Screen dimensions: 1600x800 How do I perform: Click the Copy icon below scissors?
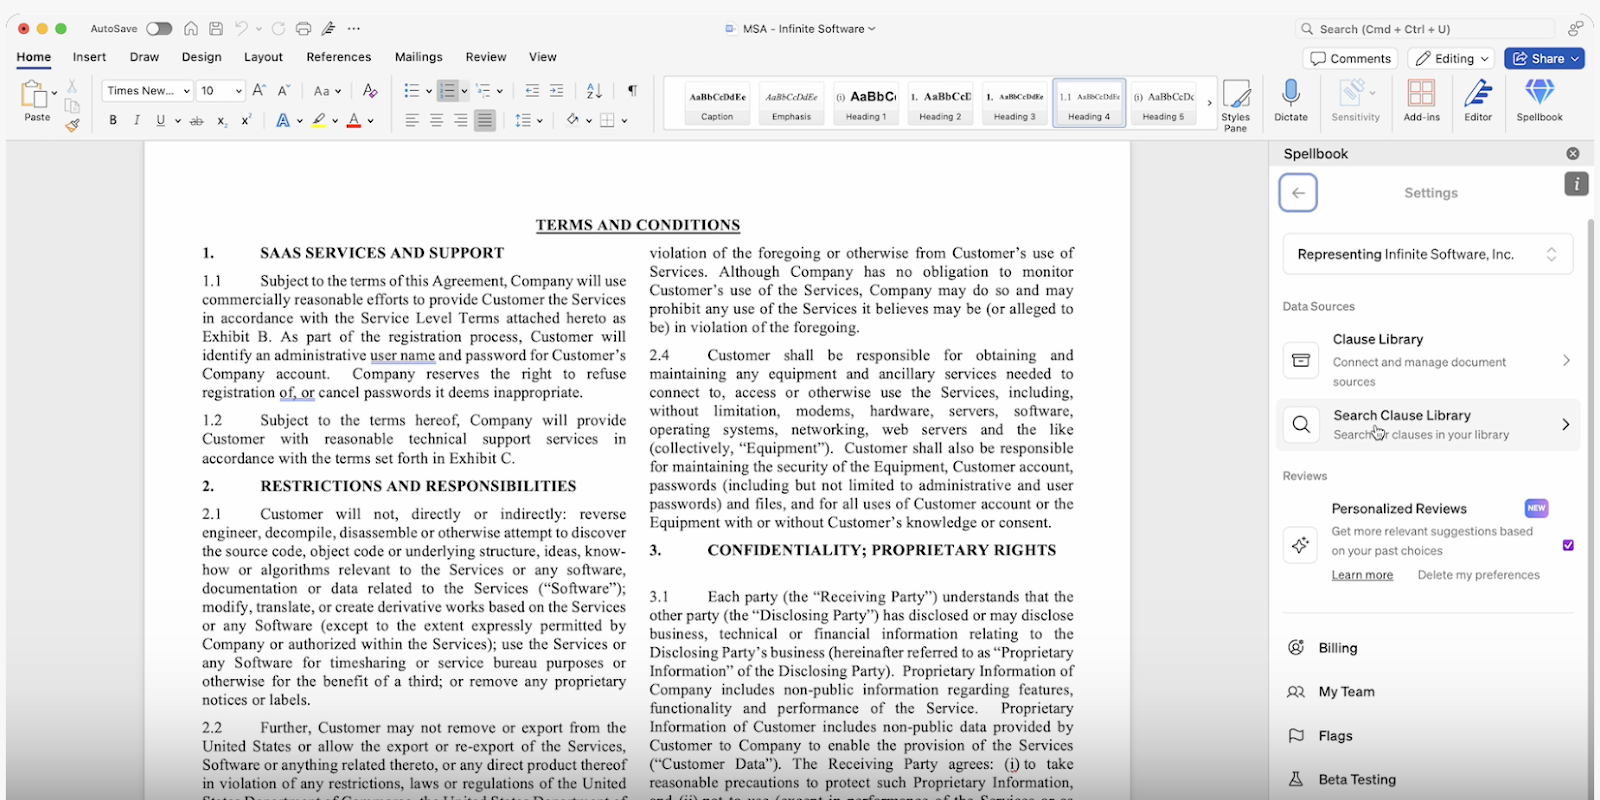(72, 105)
